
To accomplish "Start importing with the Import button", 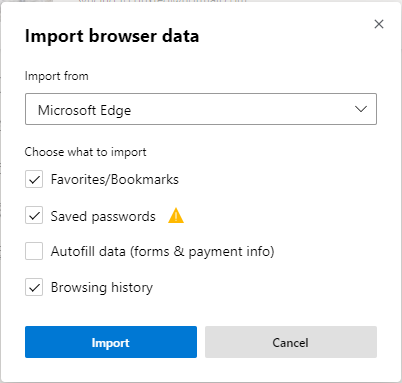I will 111,342.
